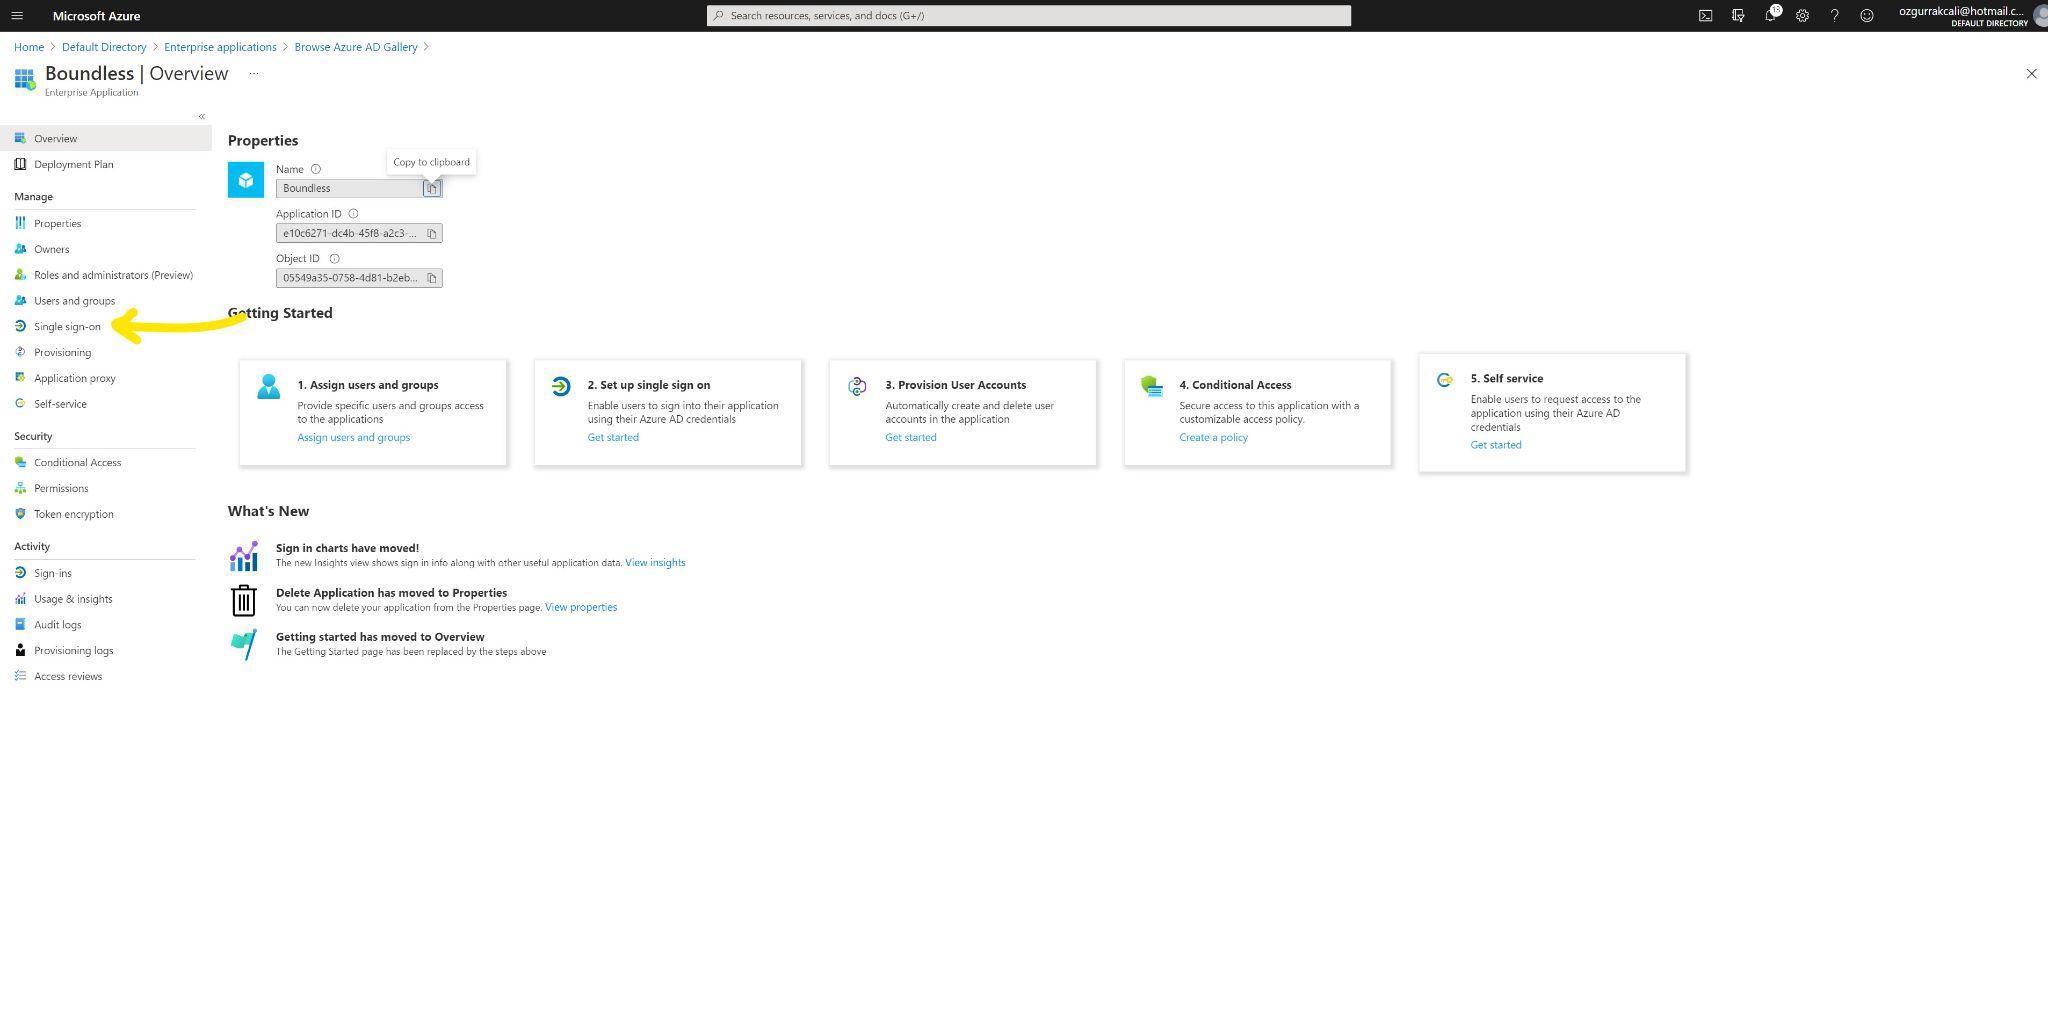Screen dimensions: 2048x1025
Task: Close the Boundless Overview blade
Action: [2031, 74]
